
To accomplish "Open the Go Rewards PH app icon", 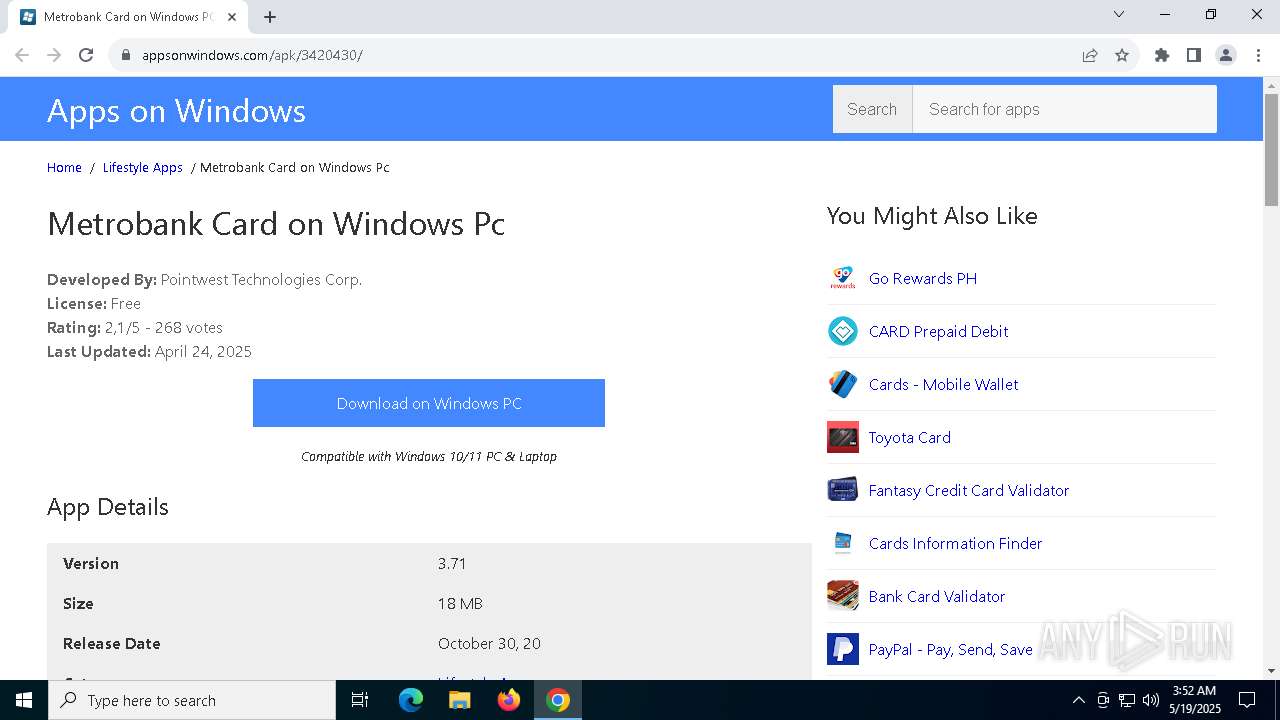I will click(x=843, y=278).
